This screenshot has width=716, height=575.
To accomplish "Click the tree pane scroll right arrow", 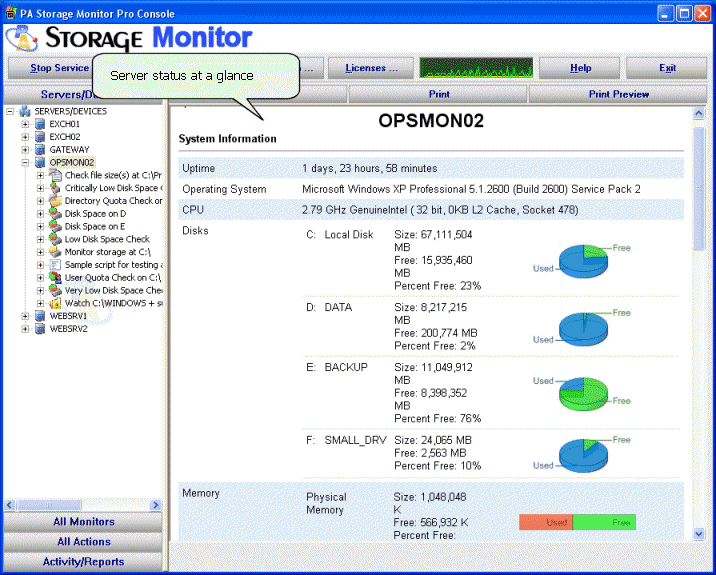I will click(156, 505).
